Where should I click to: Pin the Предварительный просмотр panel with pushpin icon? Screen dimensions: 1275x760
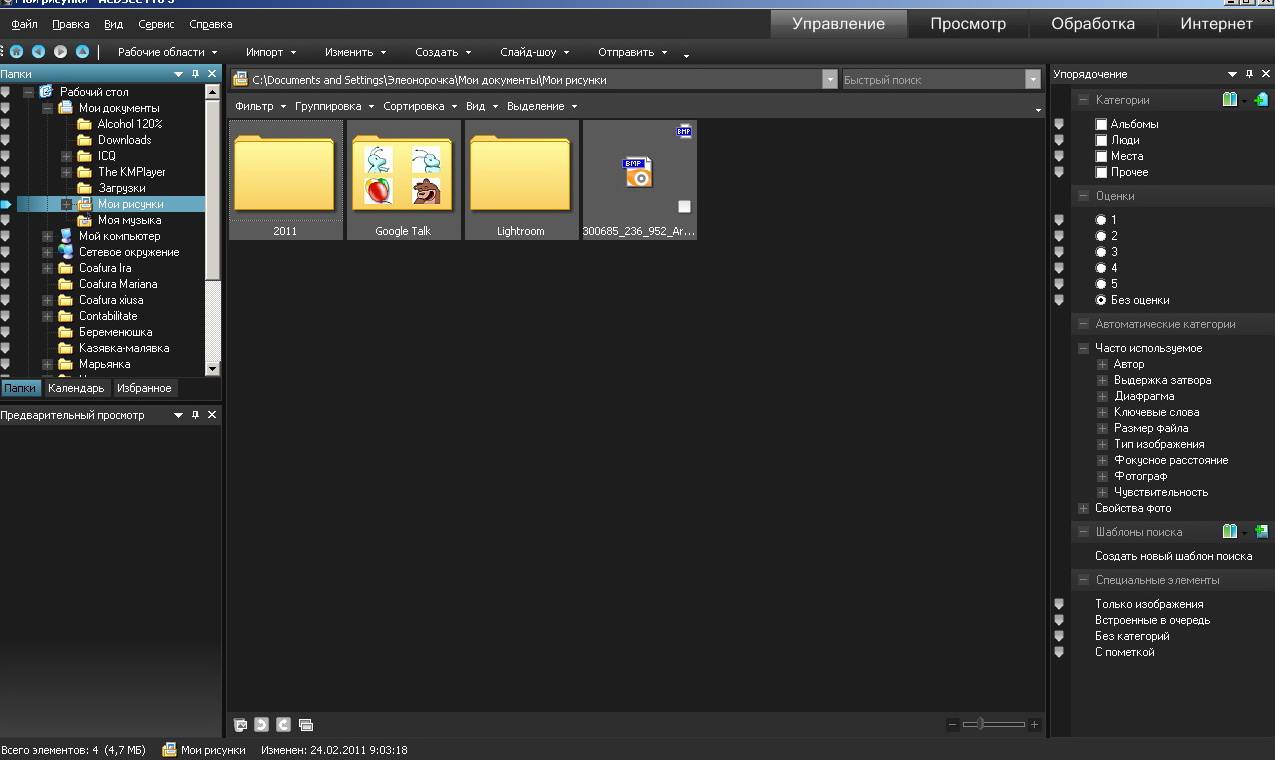(195, 415)
